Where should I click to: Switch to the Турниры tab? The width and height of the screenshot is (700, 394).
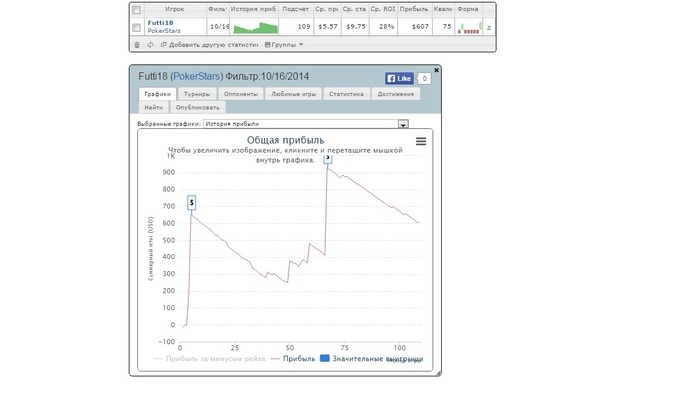(x=197, y=94)
